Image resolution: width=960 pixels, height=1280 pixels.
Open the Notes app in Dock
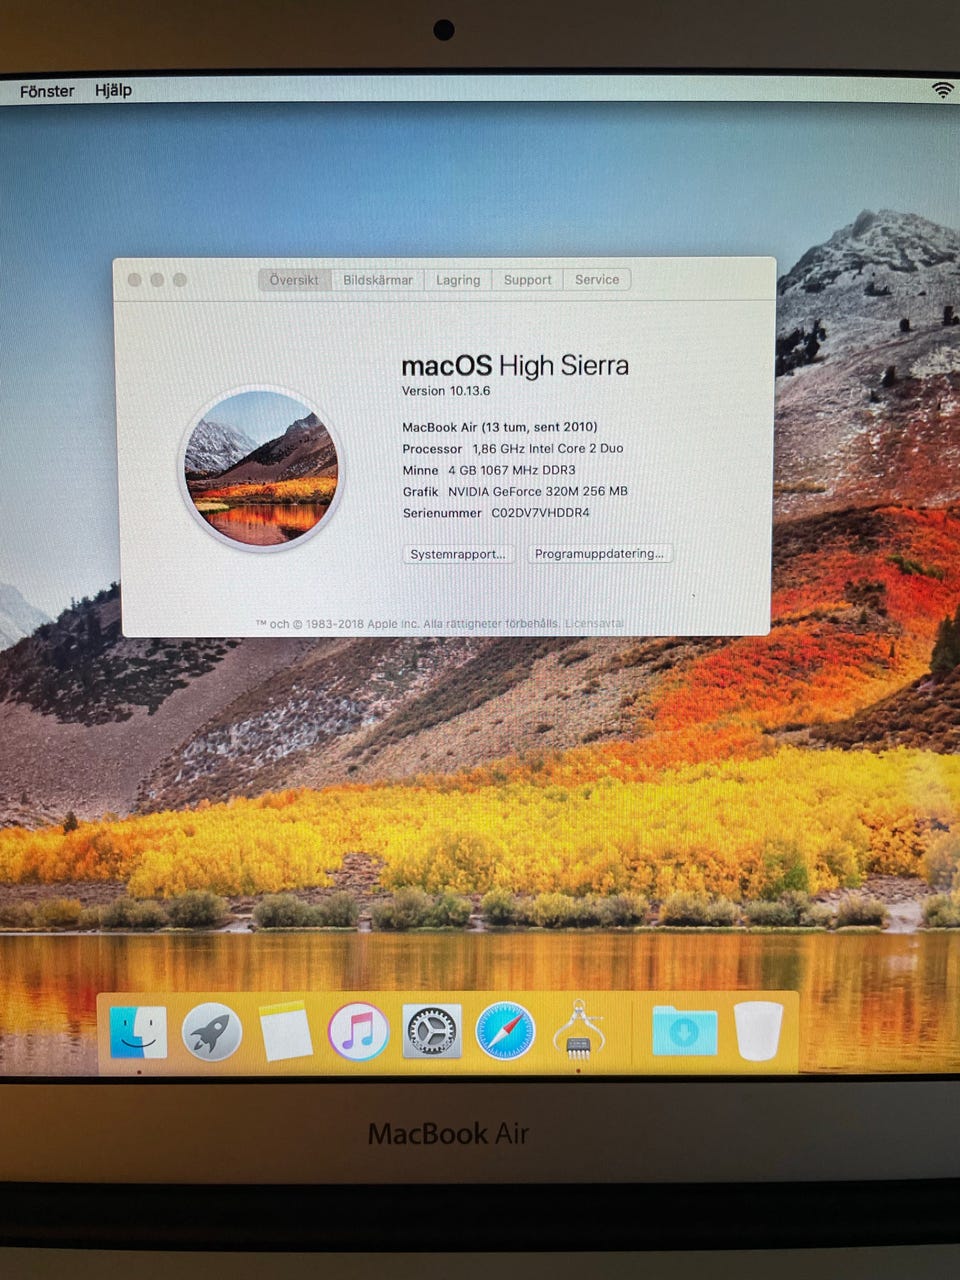pyautogui.click(x=286, y=1031)
